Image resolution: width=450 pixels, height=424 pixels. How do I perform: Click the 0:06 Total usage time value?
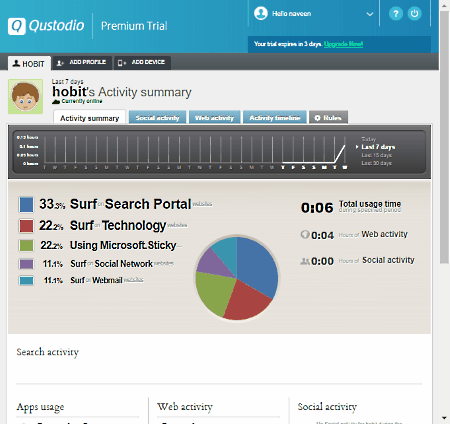pos(317,208)
